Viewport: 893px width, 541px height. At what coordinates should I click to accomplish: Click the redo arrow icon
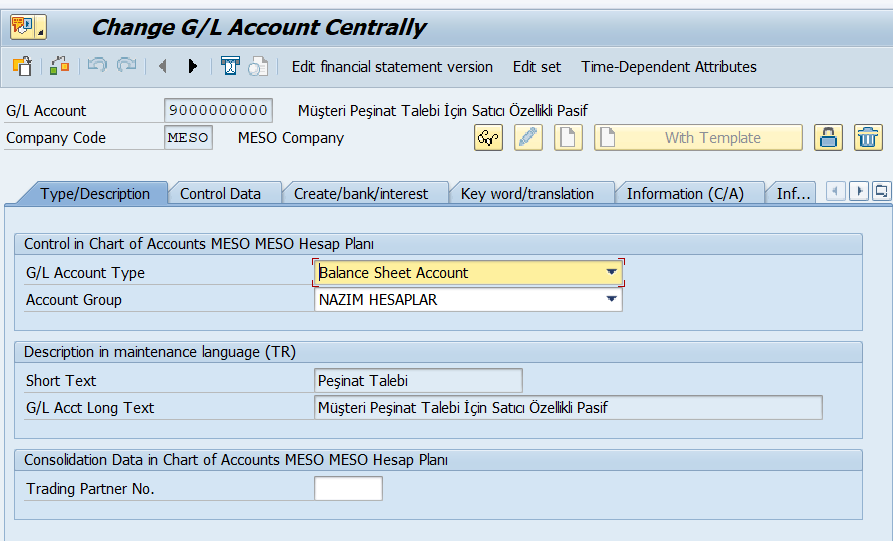pos(126,65)
